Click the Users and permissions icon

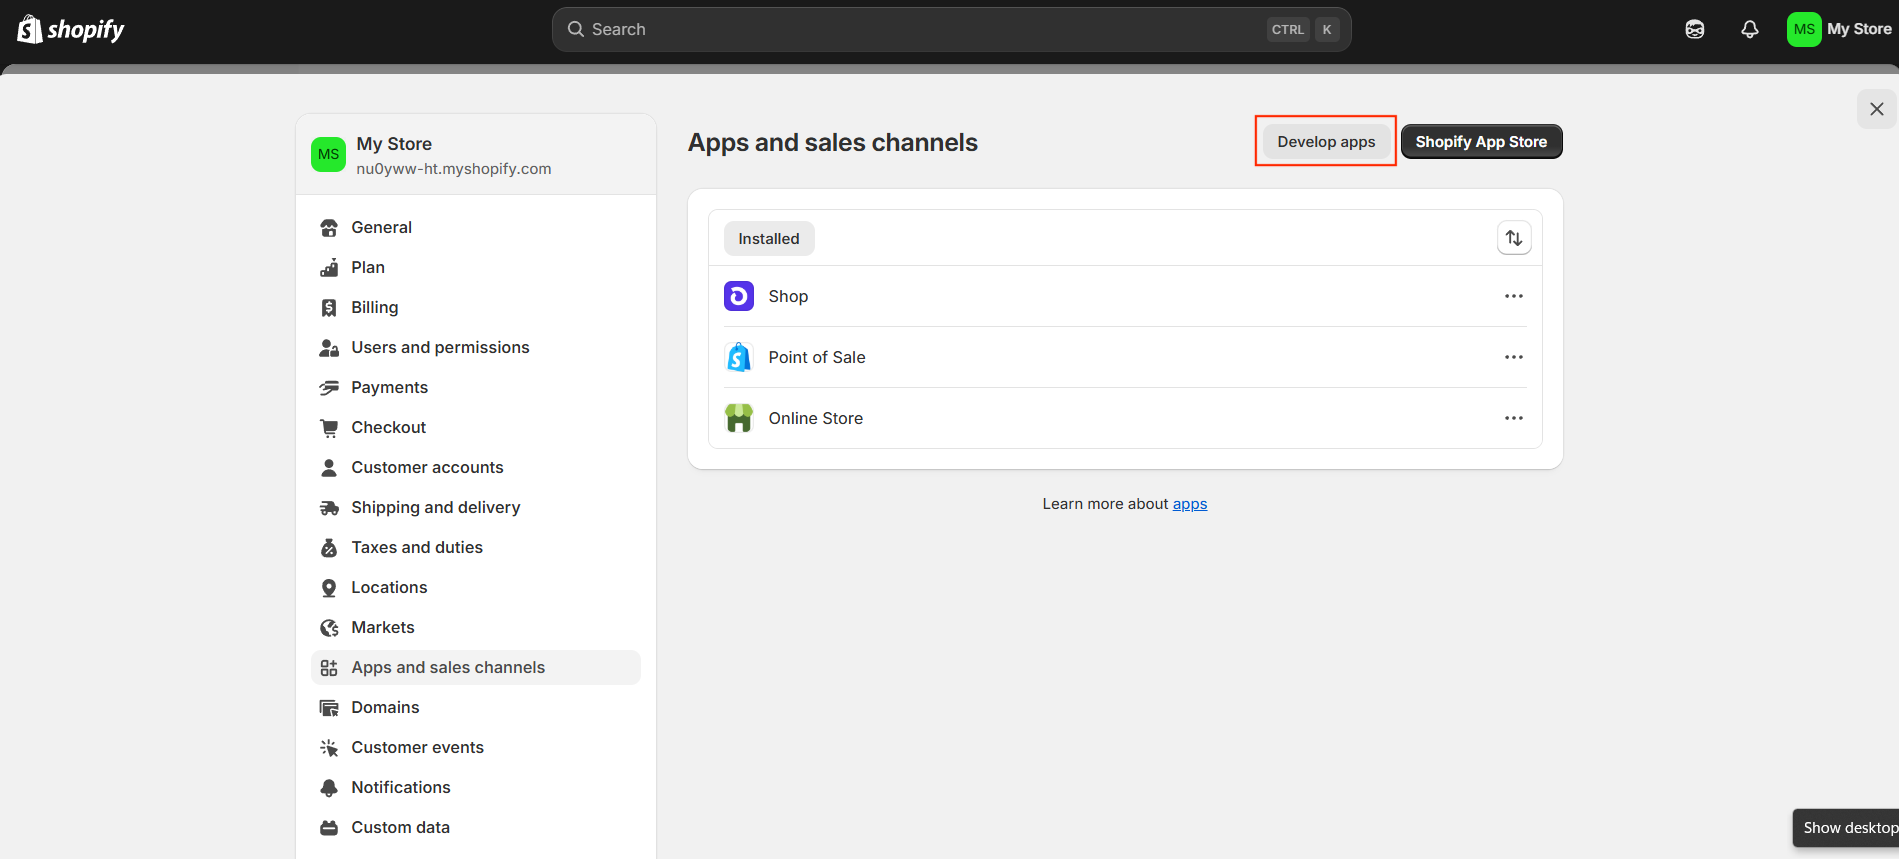click(x=329, y=348)
